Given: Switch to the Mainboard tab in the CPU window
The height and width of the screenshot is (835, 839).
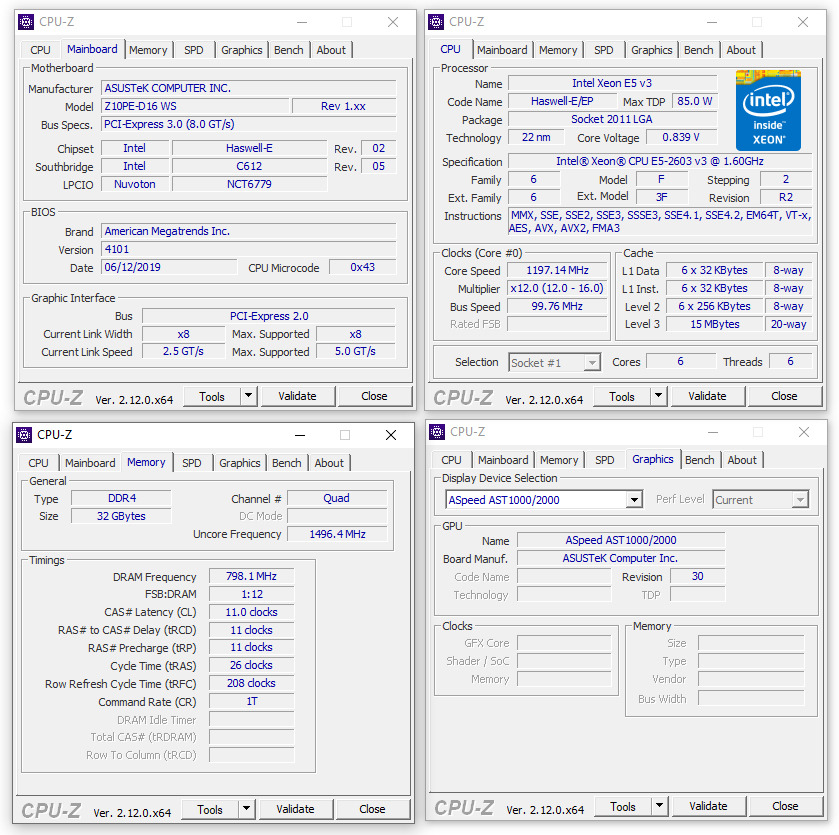Looking at the screenshot, I should click(x=502, y=50).
